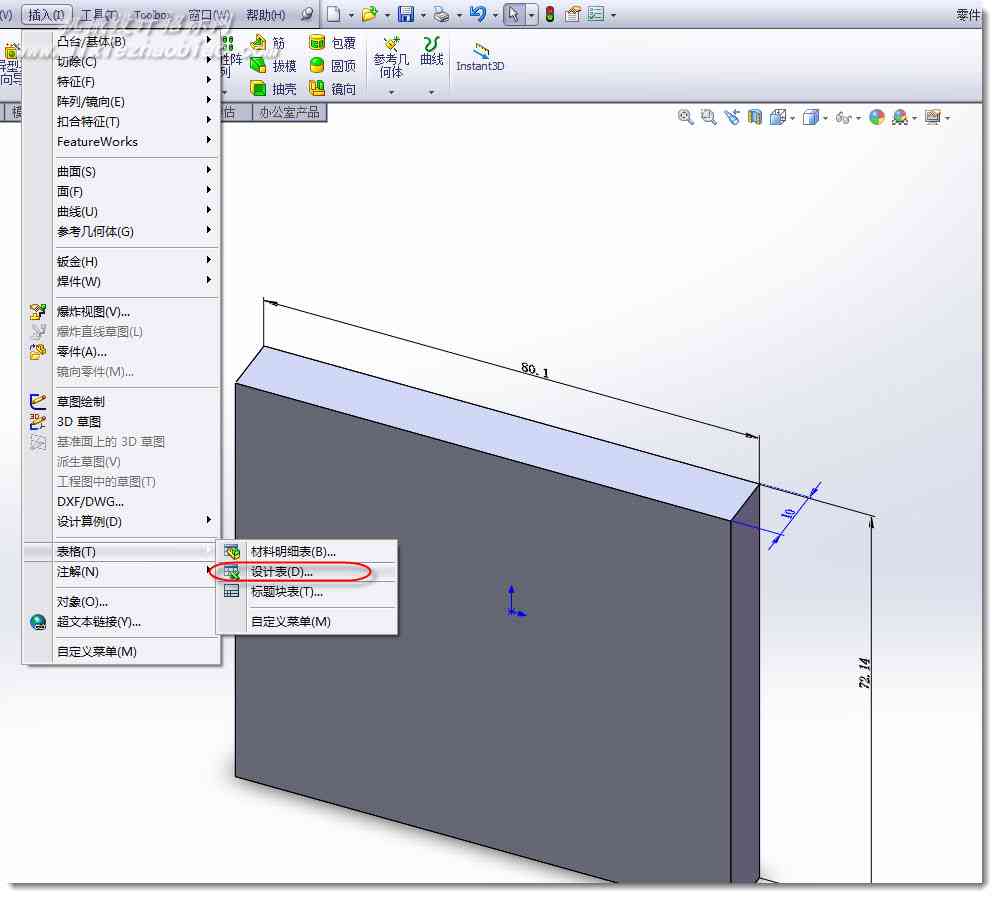This screenshot has height=898, width=997.
Task: Open the 帮助(H) menu
Action: tap(266, 15)
